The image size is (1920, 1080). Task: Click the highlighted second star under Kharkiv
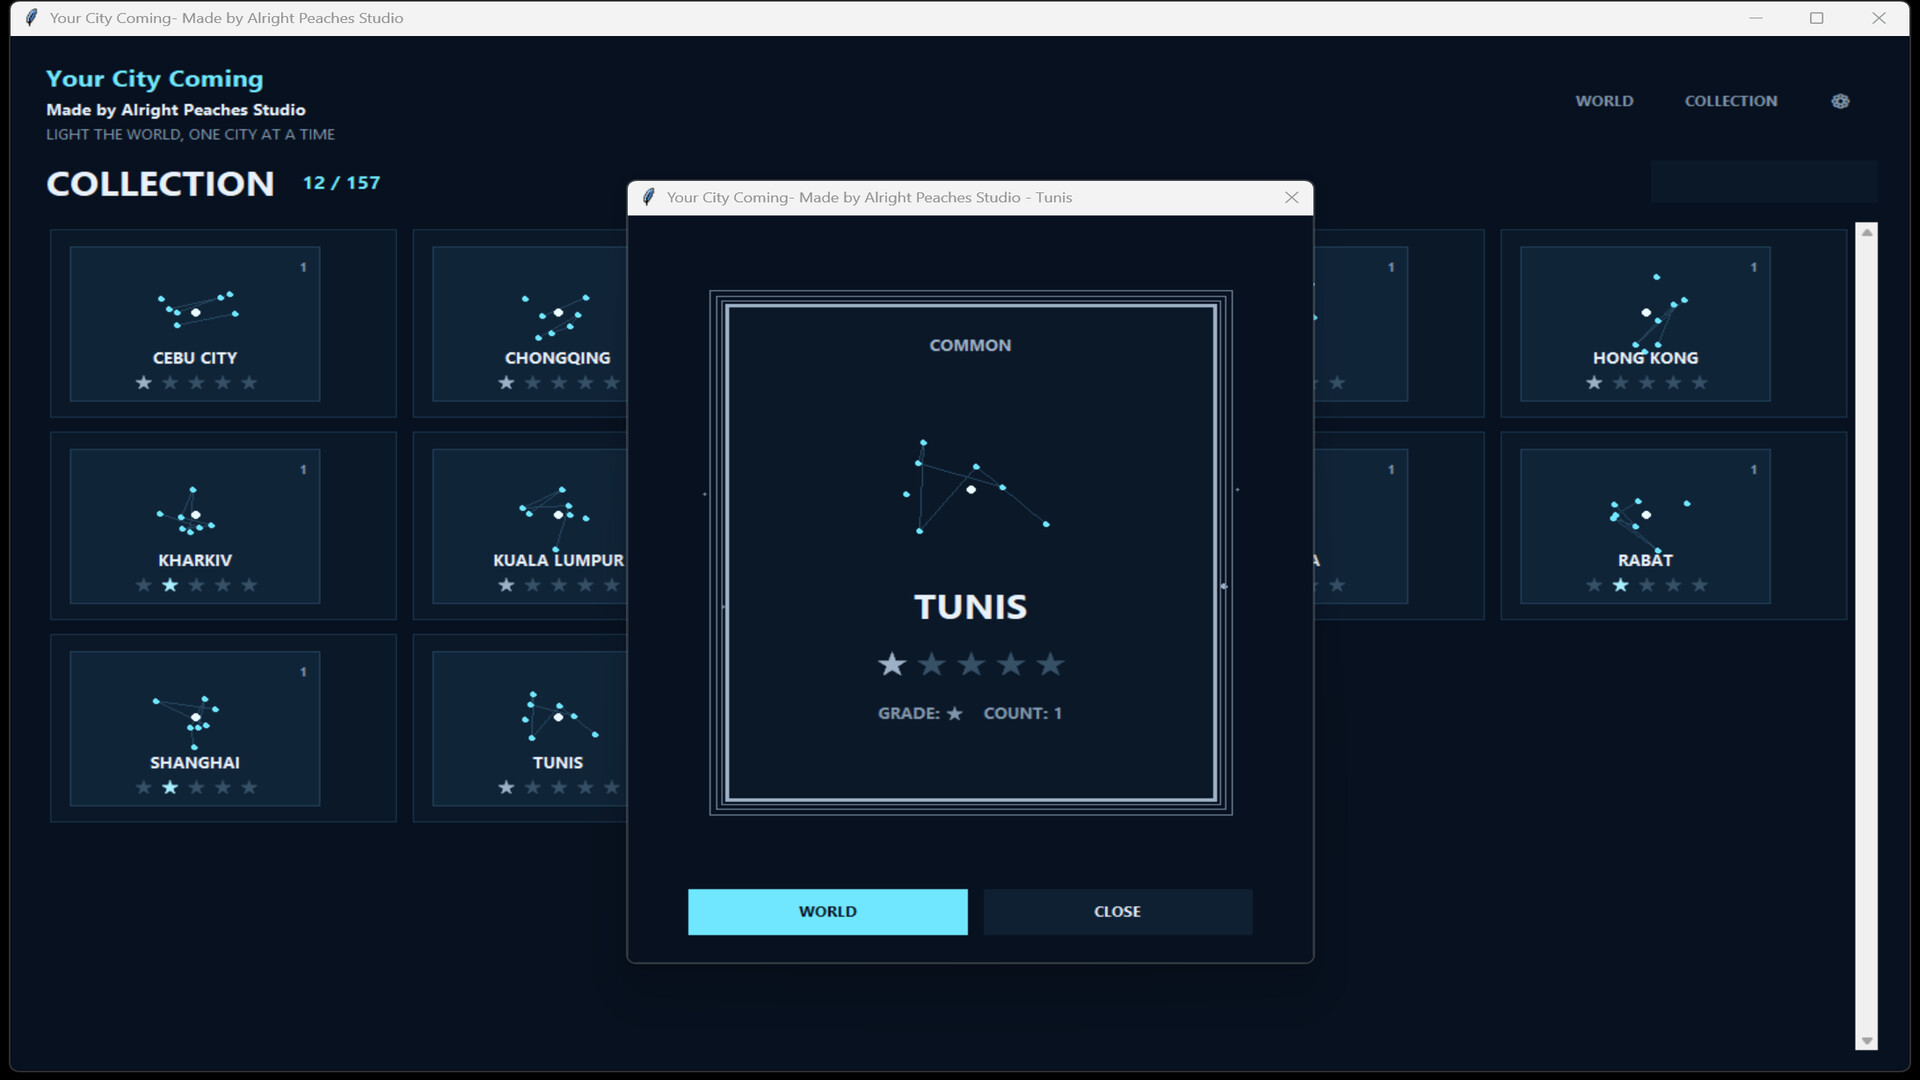click(170, 585)
